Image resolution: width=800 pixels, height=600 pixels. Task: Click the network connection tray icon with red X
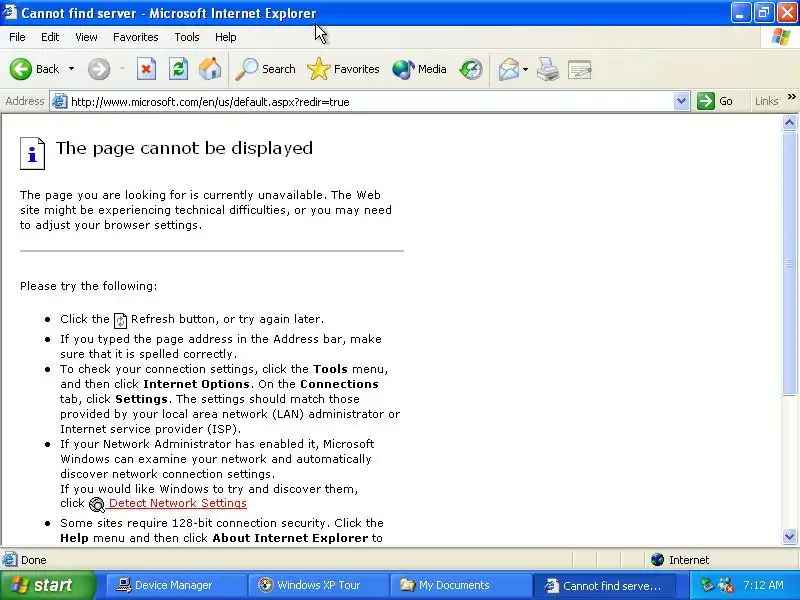[x=726, y=585]
